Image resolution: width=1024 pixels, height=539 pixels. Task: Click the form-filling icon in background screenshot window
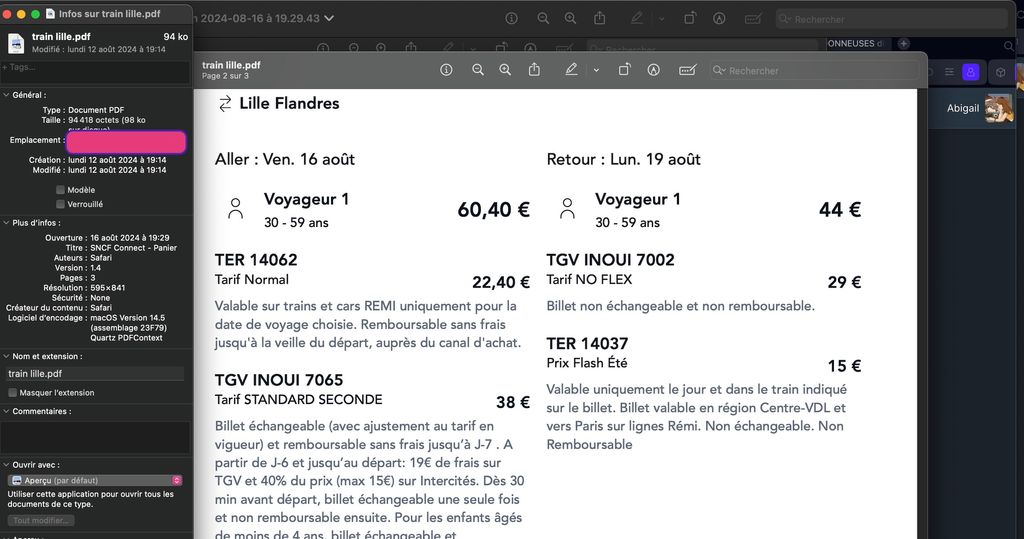[753, 19]
